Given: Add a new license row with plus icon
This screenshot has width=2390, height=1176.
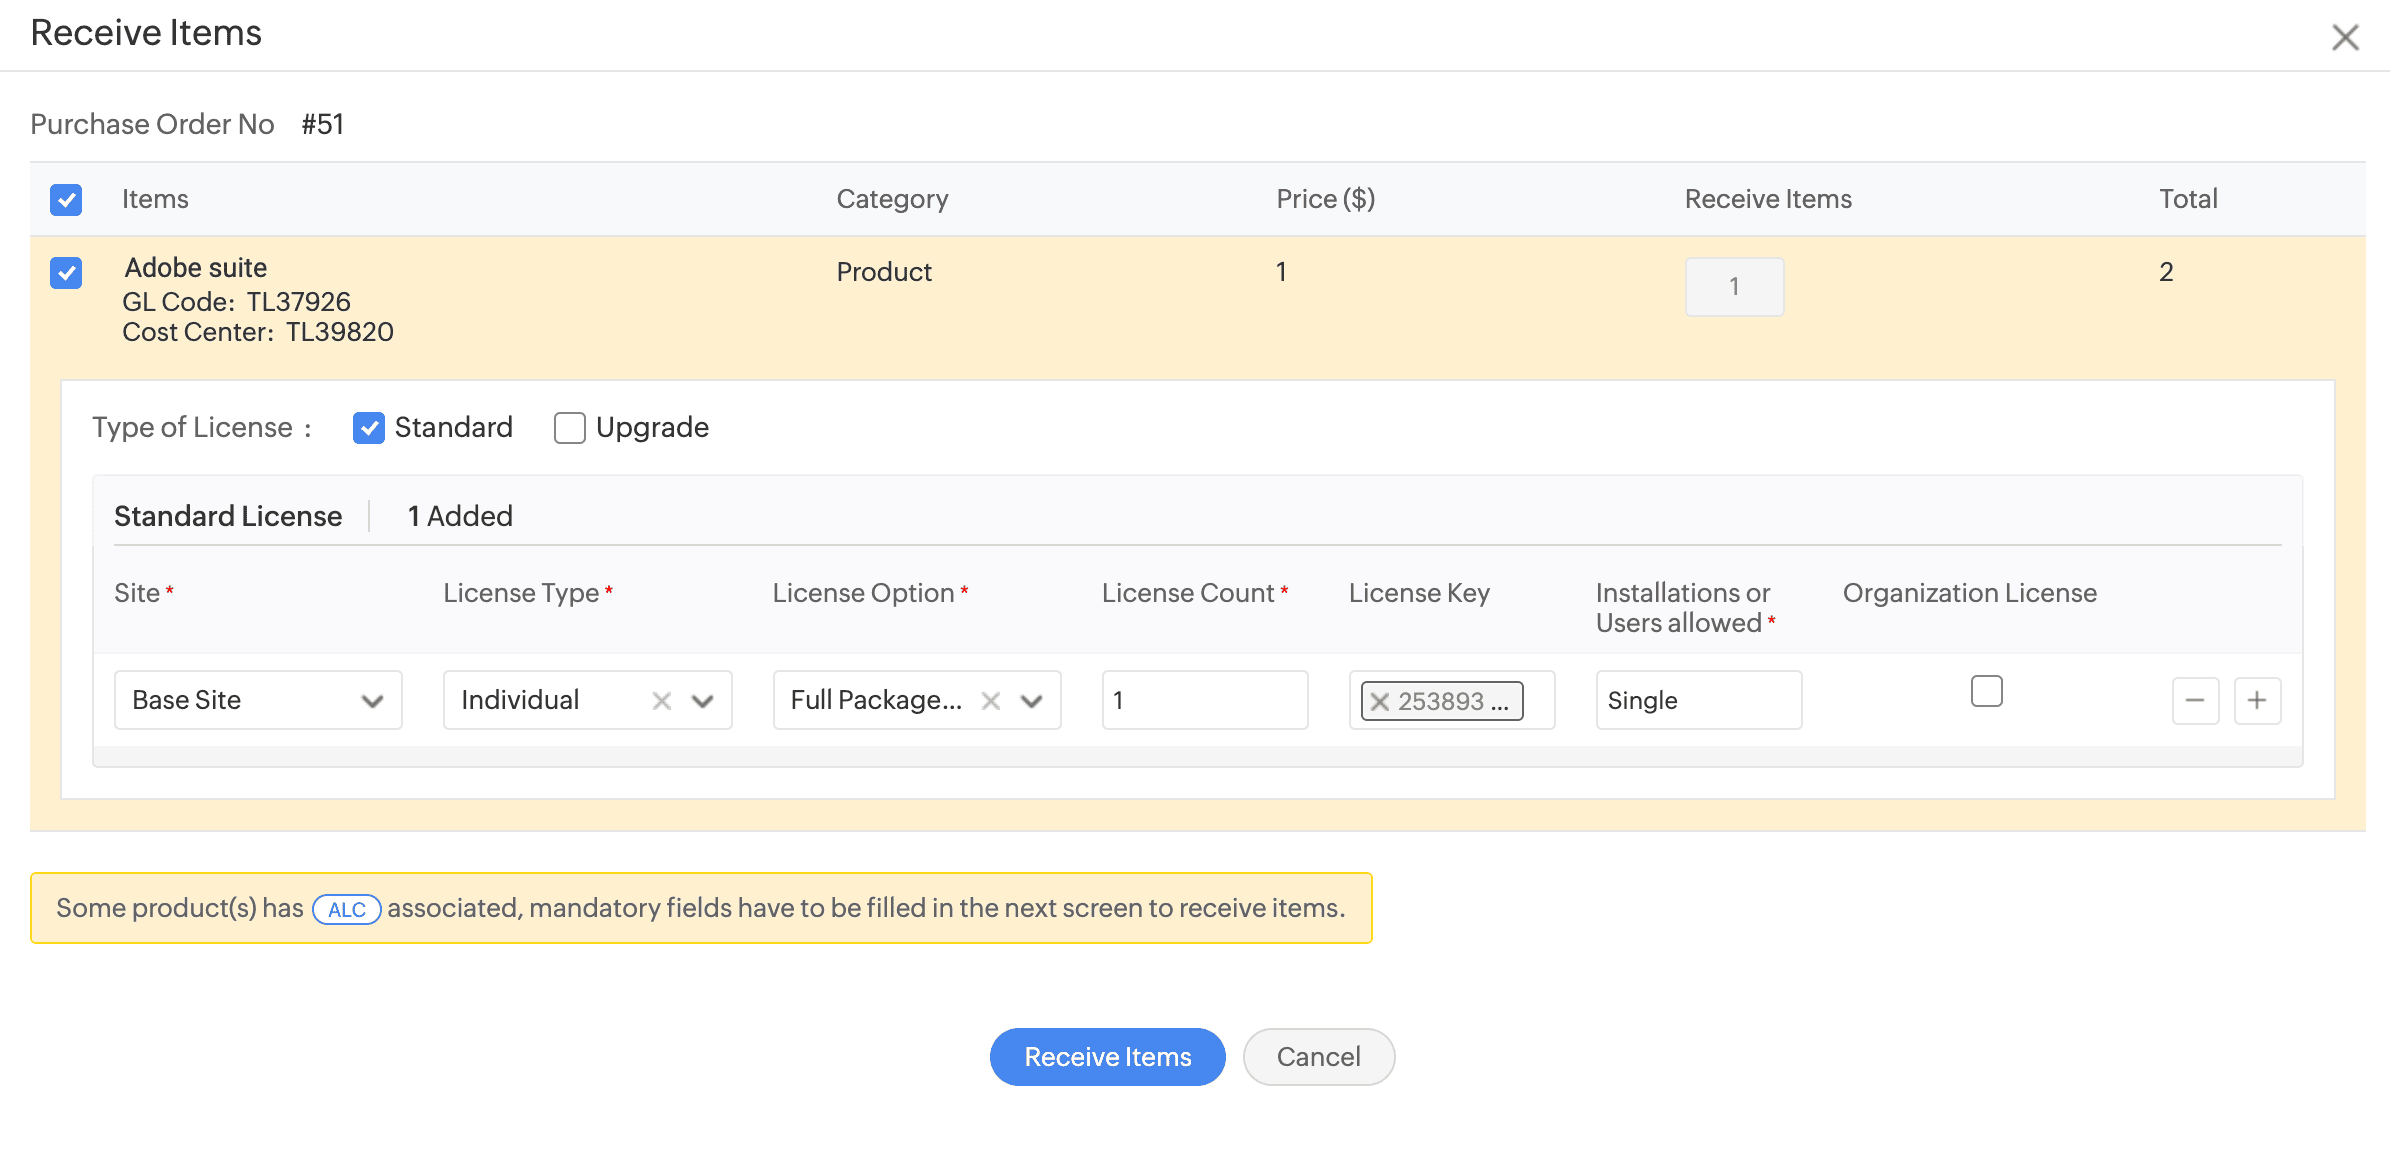Looking at the screenshot, I should pyautogui.click(x=2257, y=700).
